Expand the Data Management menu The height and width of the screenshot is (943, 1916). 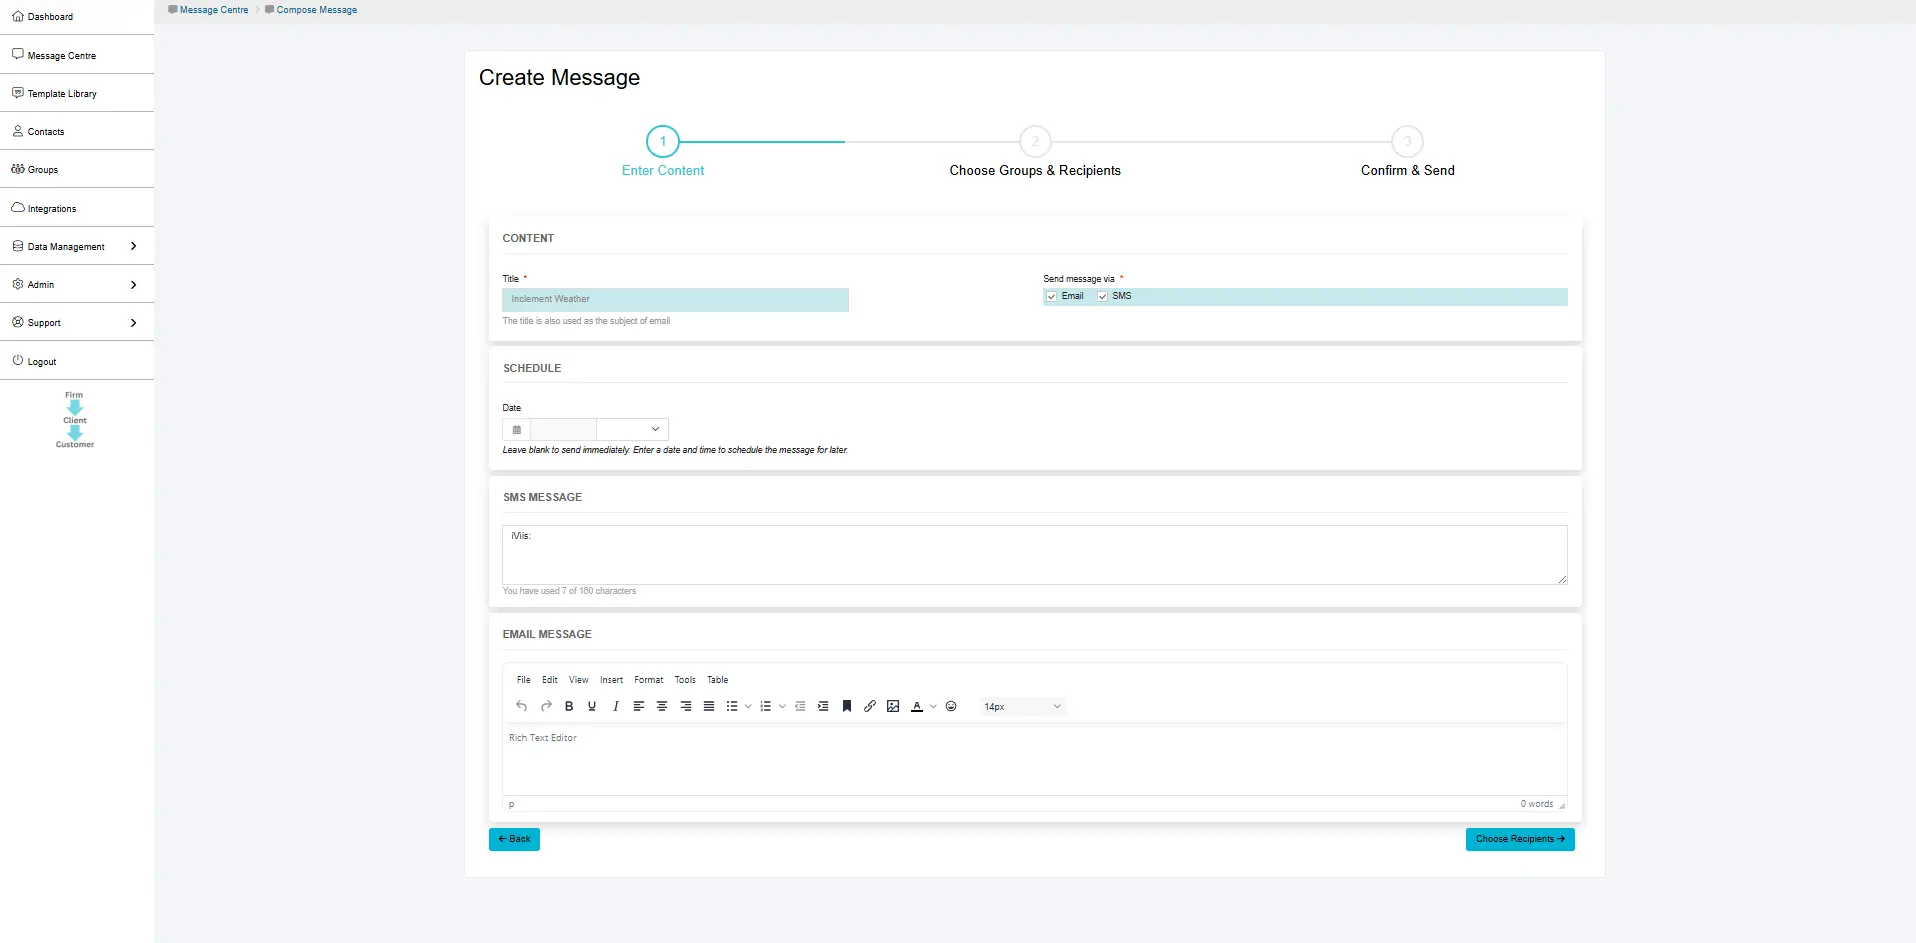pos(66,246)
